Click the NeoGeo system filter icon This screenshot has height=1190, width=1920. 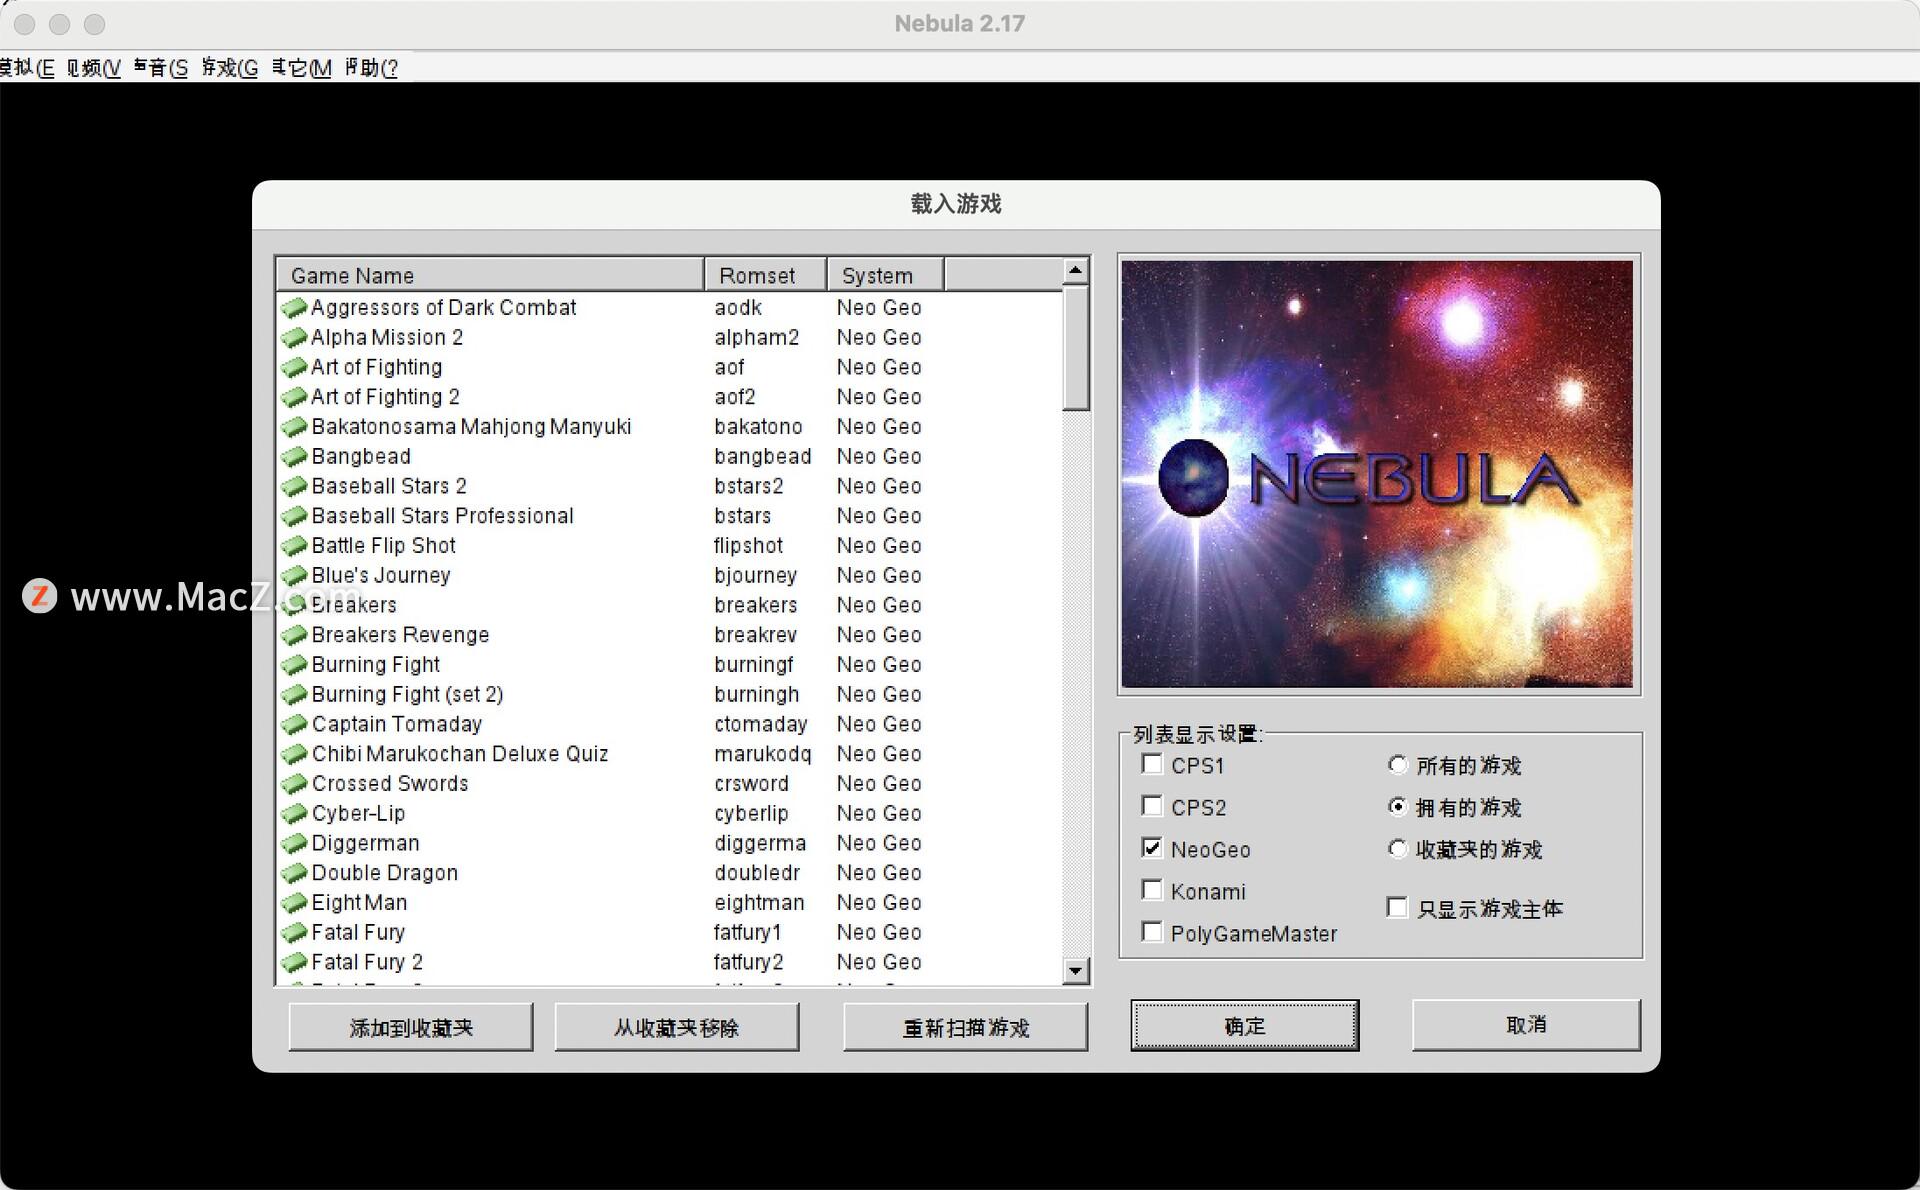[x=1149, y=850]
